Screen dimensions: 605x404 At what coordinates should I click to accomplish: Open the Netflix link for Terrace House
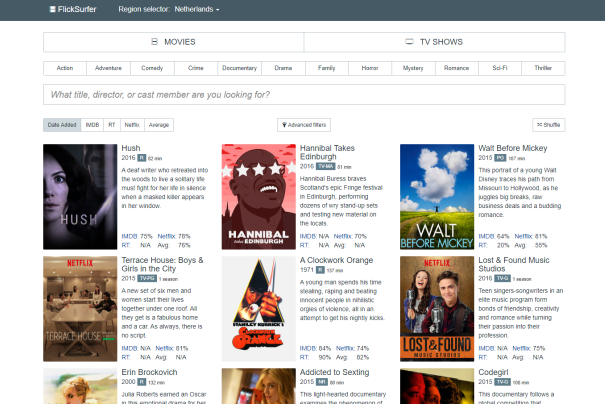(164, 348)
